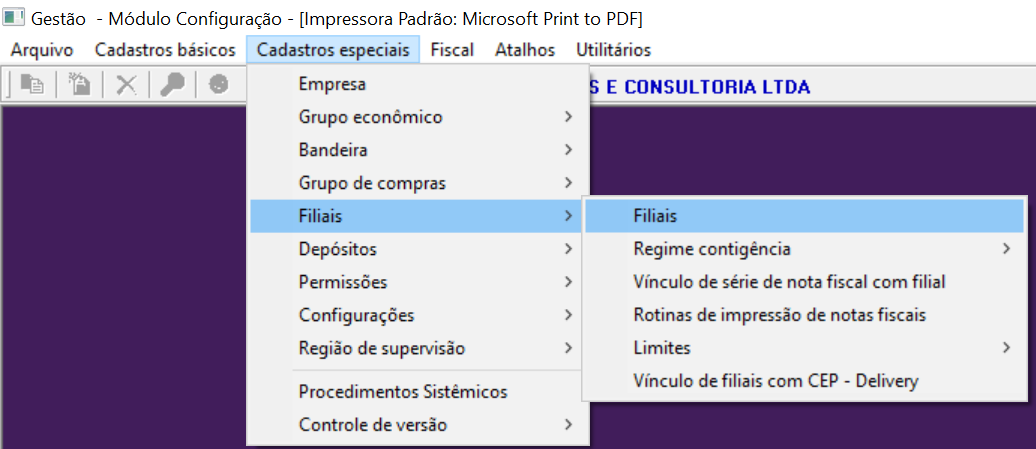Choose Filiais in the open submenu
This screenshot has height=449, width=1036.
(x=655, y=215)
